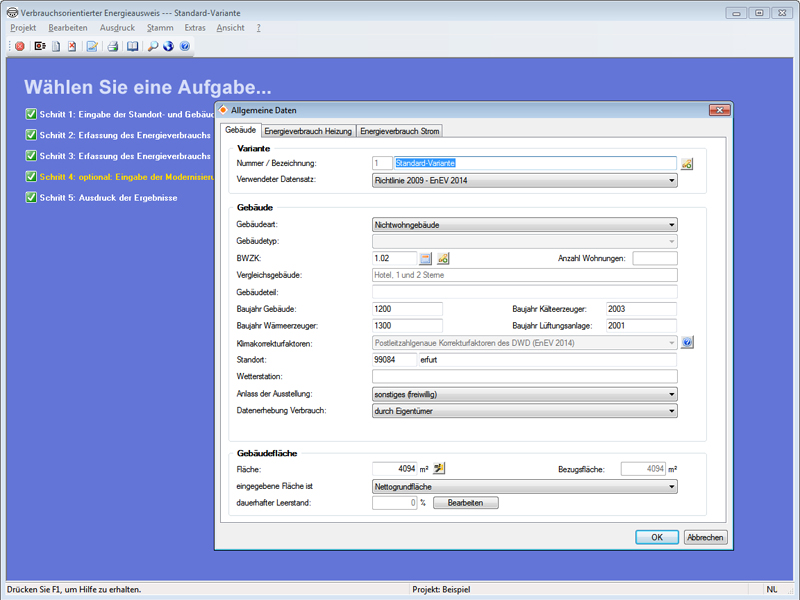Switch to the Energieverbrauch Strom tab
Image resolution: width=800 pixels, height=600 pixels.
click(x=399, y=131)
